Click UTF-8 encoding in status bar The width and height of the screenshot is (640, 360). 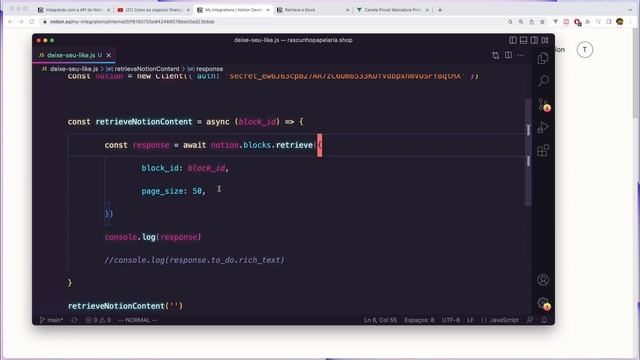coord(451,320)
